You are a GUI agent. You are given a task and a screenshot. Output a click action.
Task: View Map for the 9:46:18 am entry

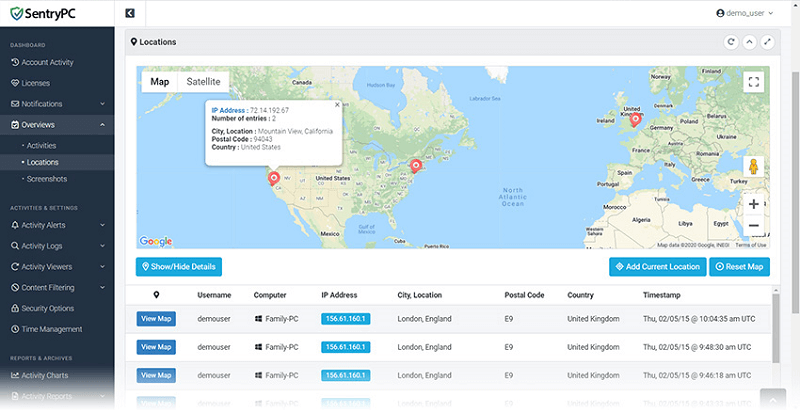pyautogui.click(x=156, y=375)
